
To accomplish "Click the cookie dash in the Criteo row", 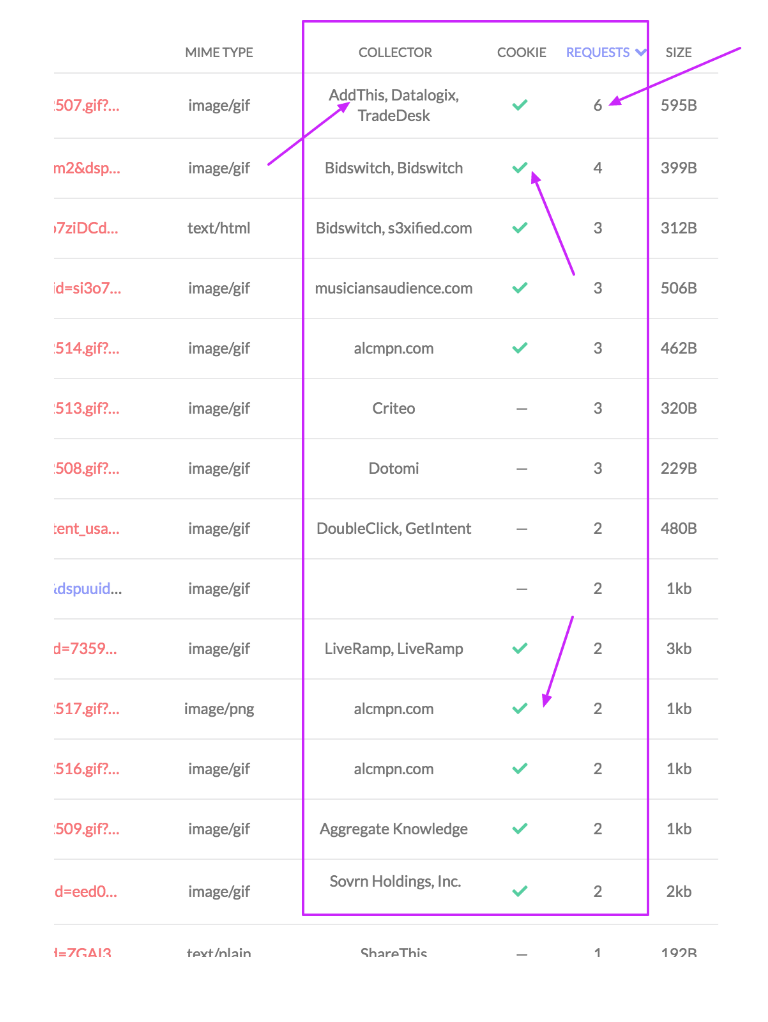I will click(x=521, y=409).
